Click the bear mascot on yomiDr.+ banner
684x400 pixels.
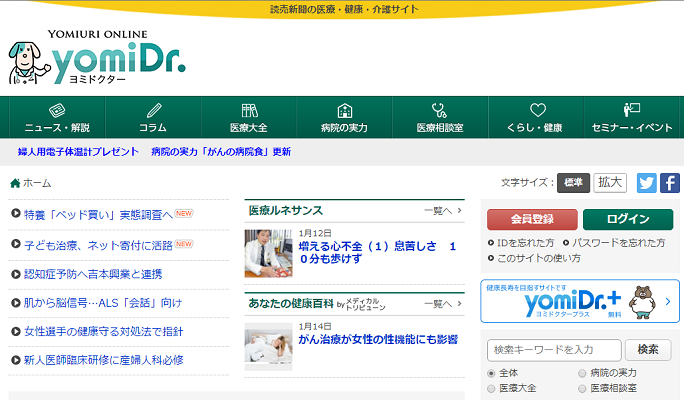click(643, 302)
